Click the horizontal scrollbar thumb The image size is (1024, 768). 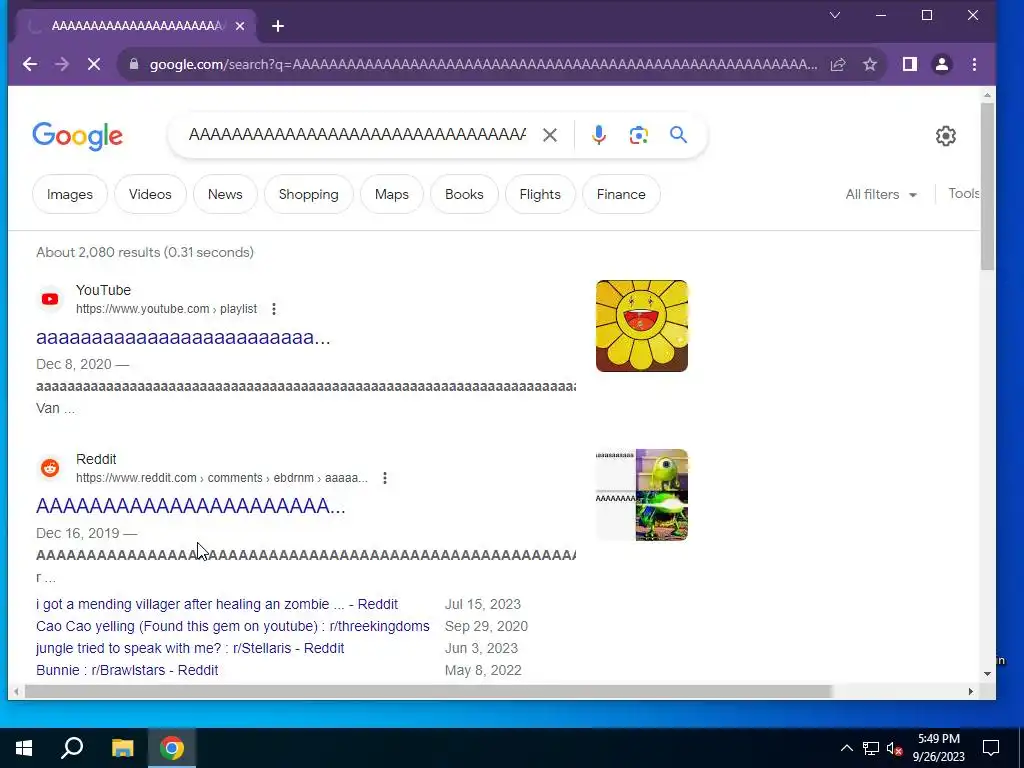click(x=428, y=691)
